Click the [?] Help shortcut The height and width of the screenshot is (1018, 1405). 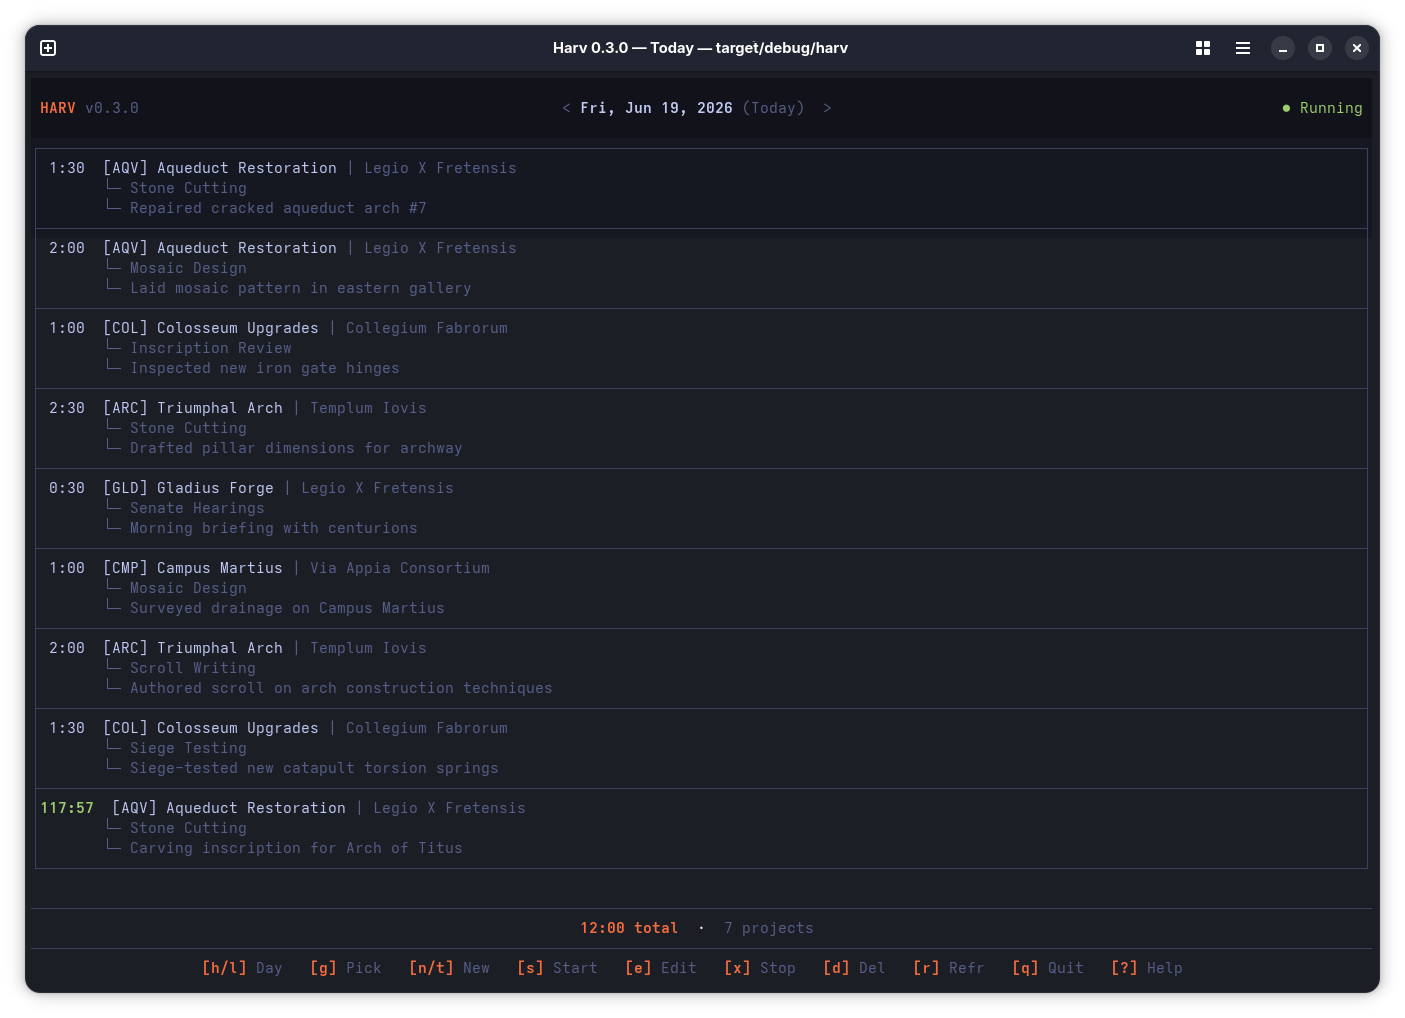1147,968
